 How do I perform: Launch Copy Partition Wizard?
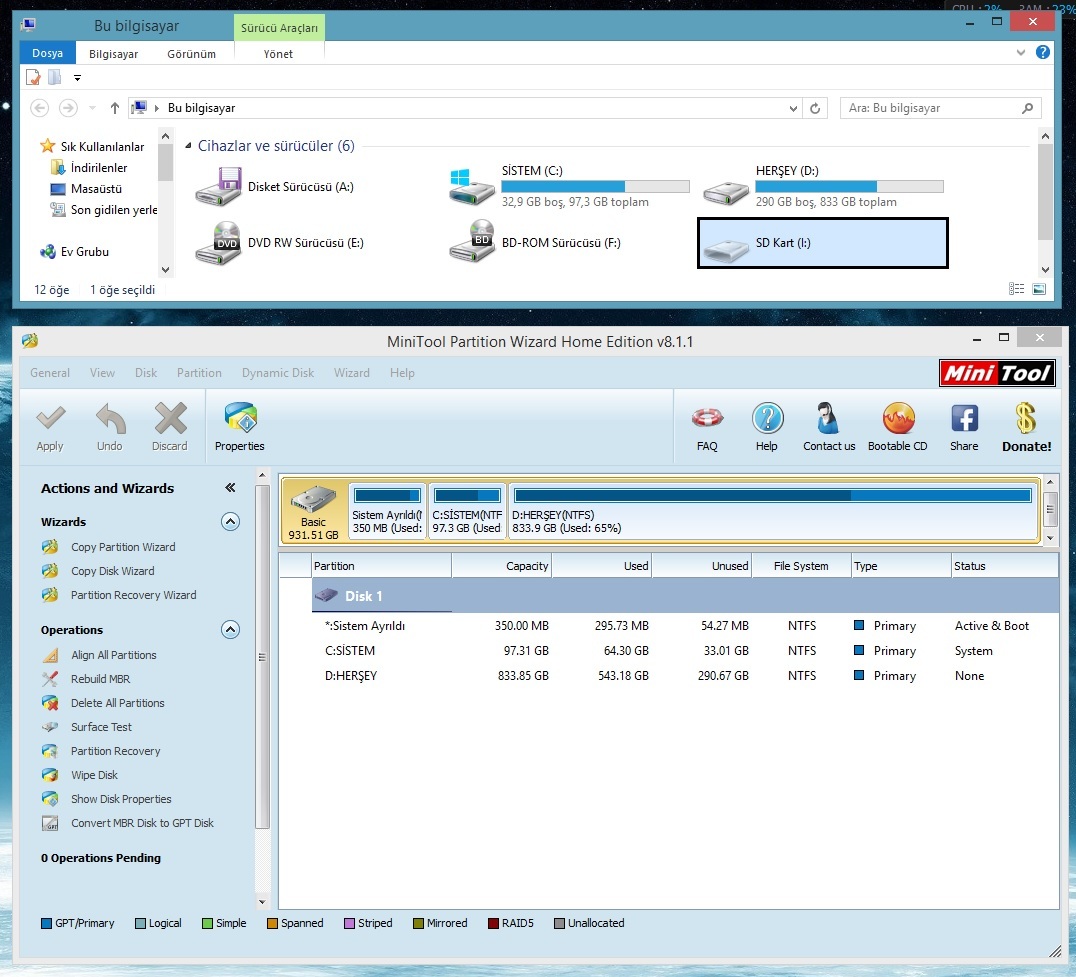[123, 547]
